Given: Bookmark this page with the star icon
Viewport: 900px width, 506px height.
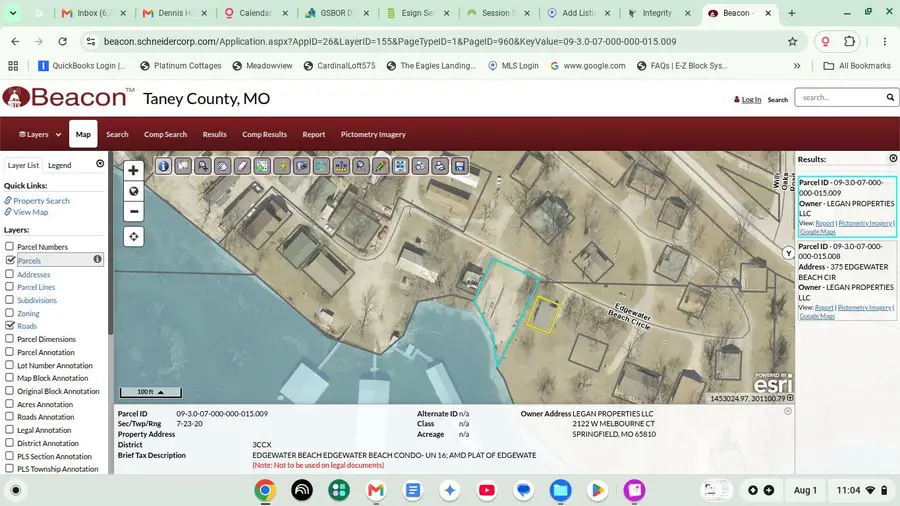Looking at the screenshot, I should pos(793,41).
